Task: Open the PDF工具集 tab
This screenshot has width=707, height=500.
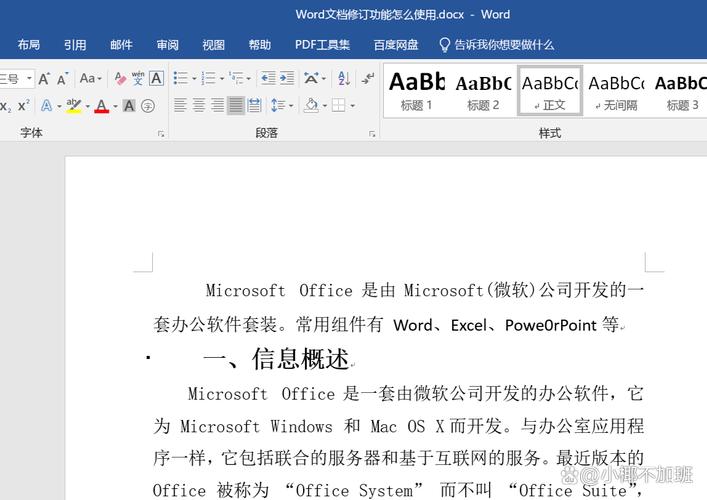Action: click(x=322, y=45)
